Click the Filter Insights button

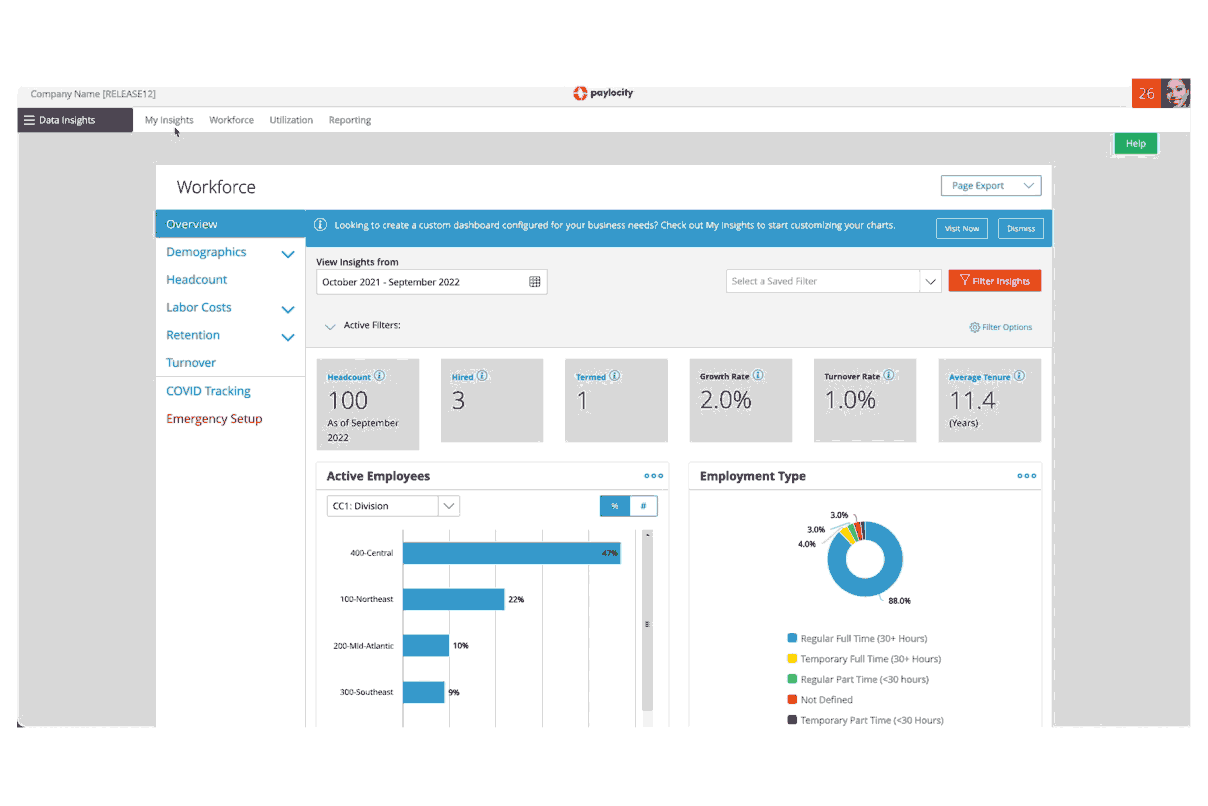click(x=994, y=281)
